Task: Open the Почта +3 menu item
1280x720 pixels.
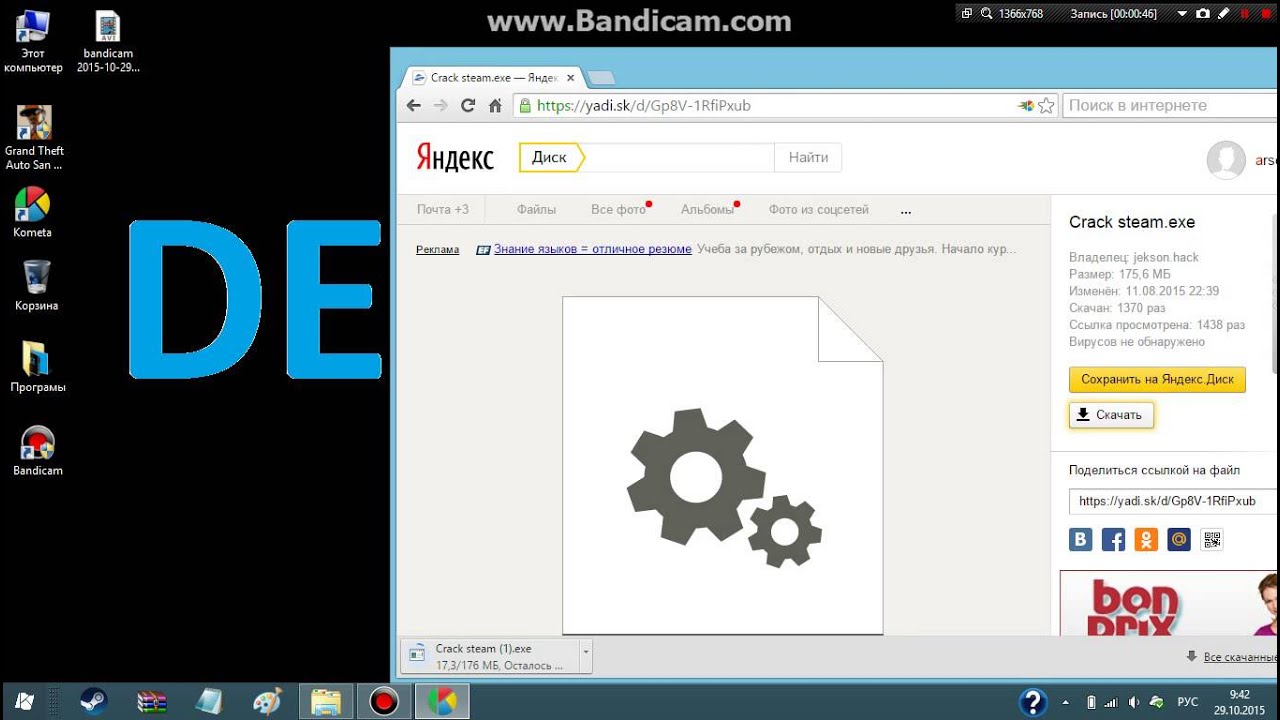Action: click(443, 210)
